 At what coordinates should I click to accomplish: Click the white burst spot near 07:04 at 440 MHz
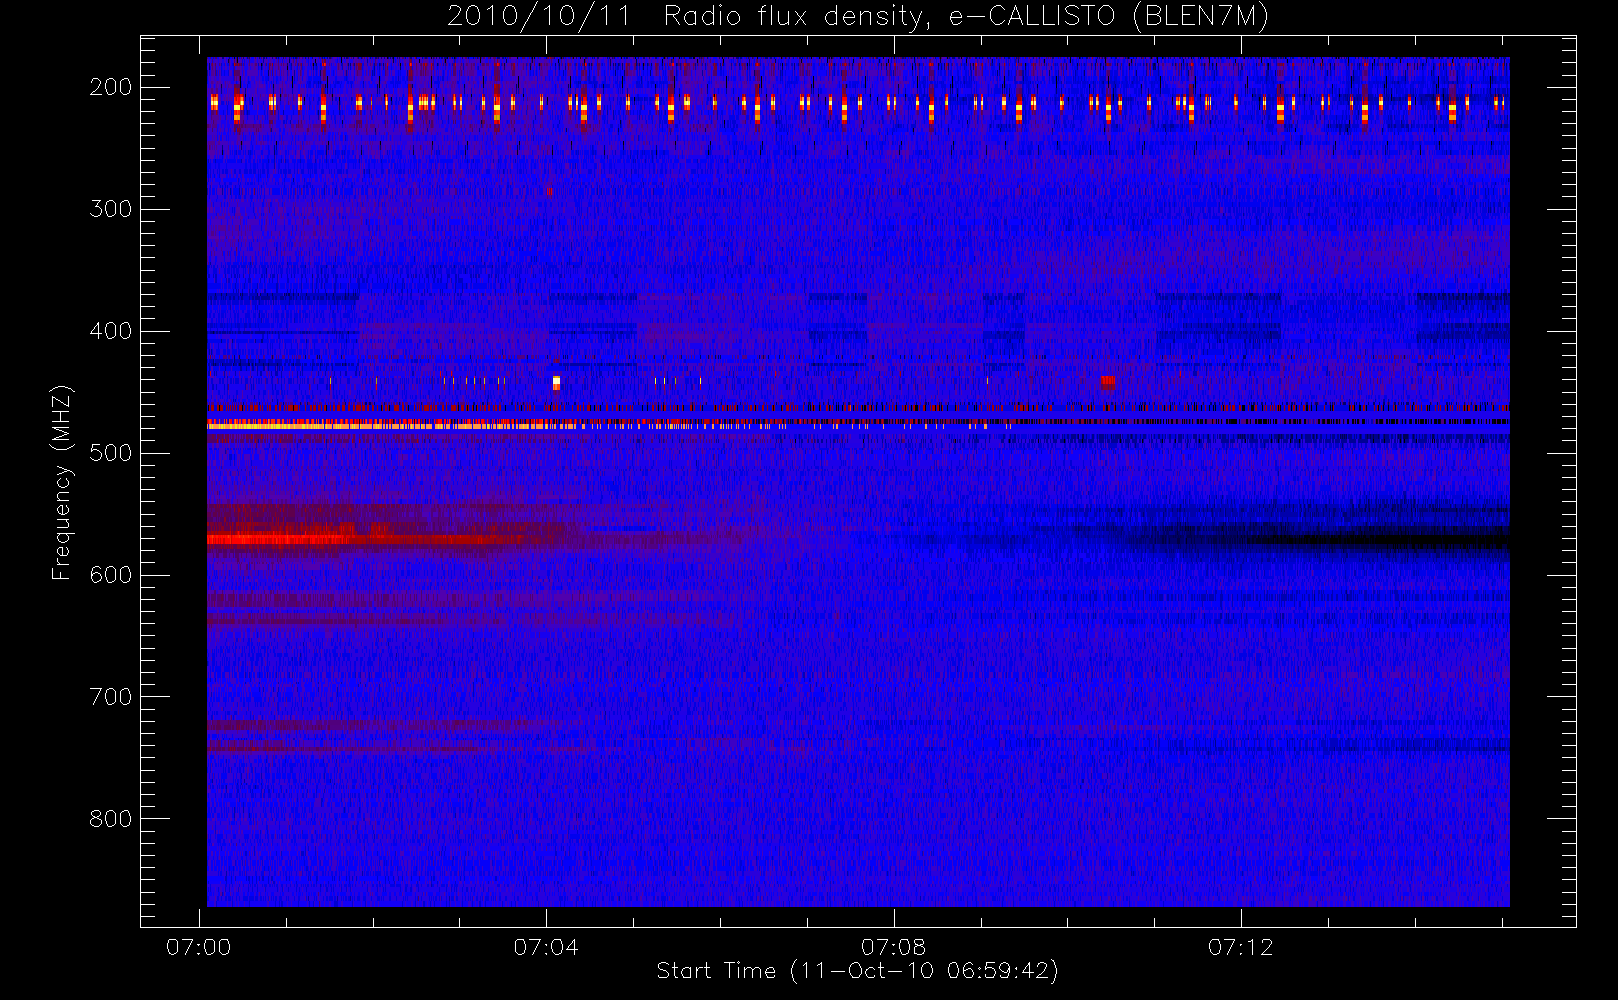[x=557, y=383]
